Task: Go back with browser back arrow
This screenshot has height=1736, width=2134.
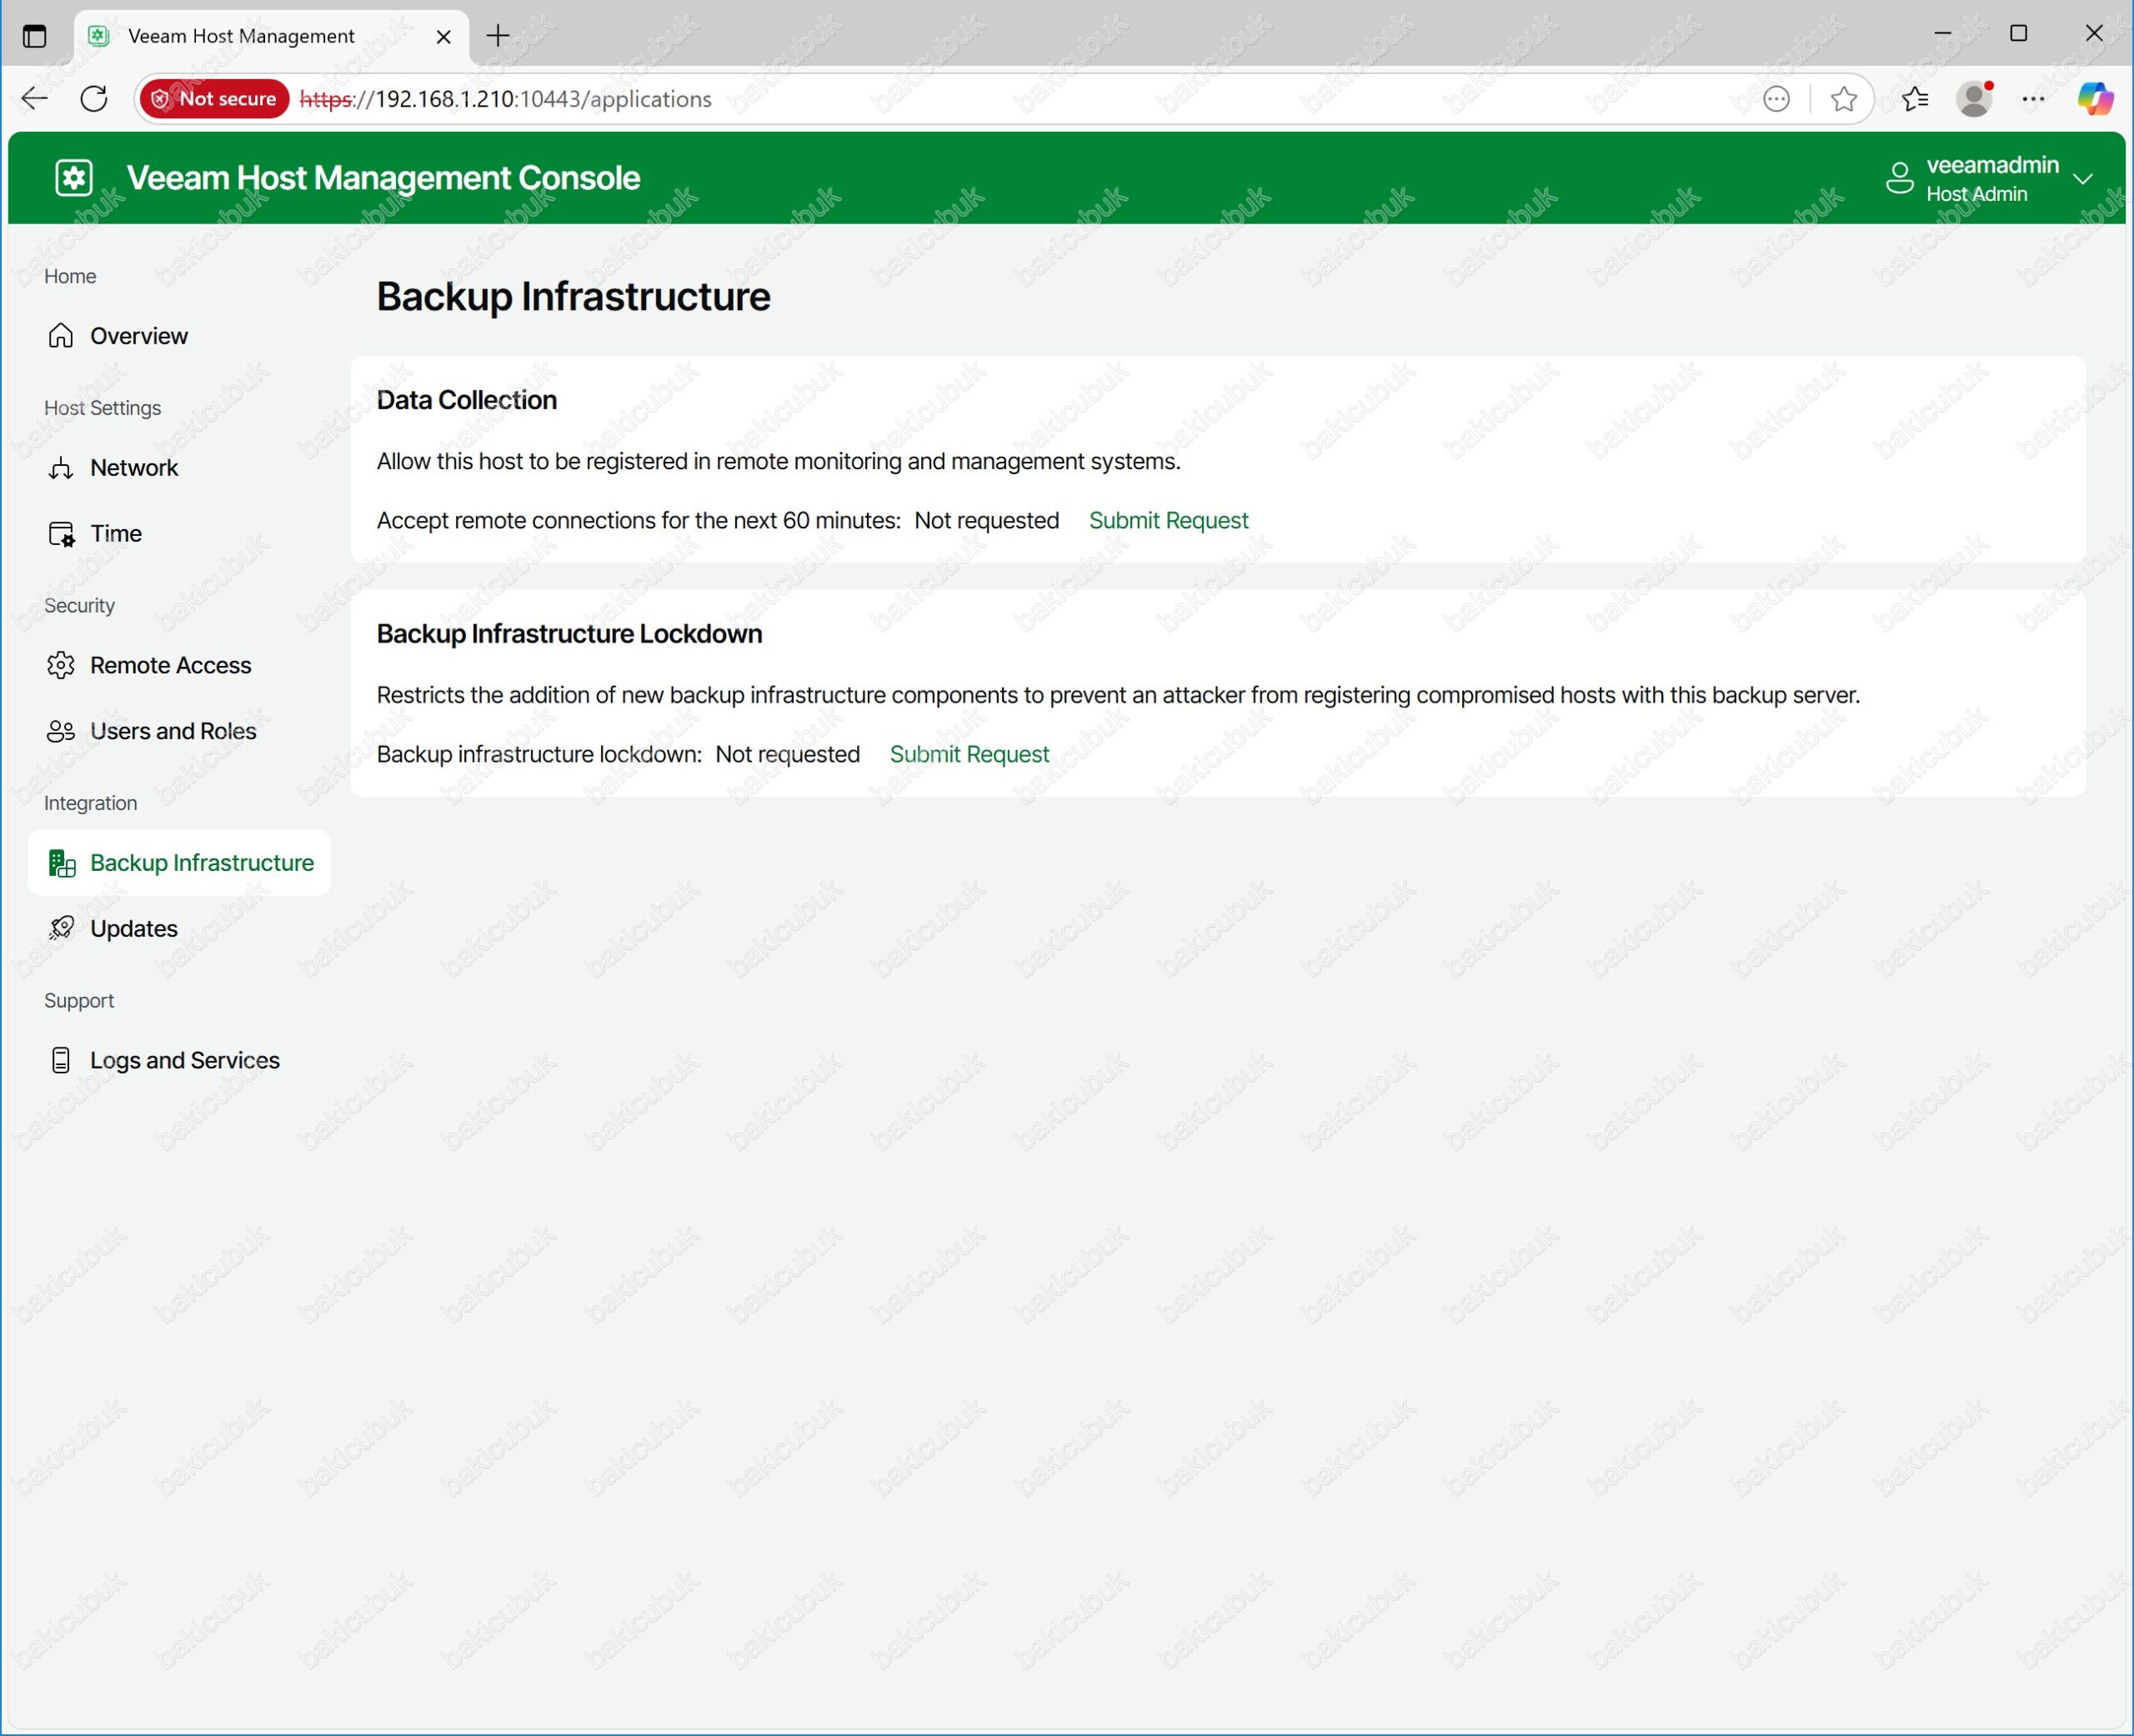Action: (35, 98)
